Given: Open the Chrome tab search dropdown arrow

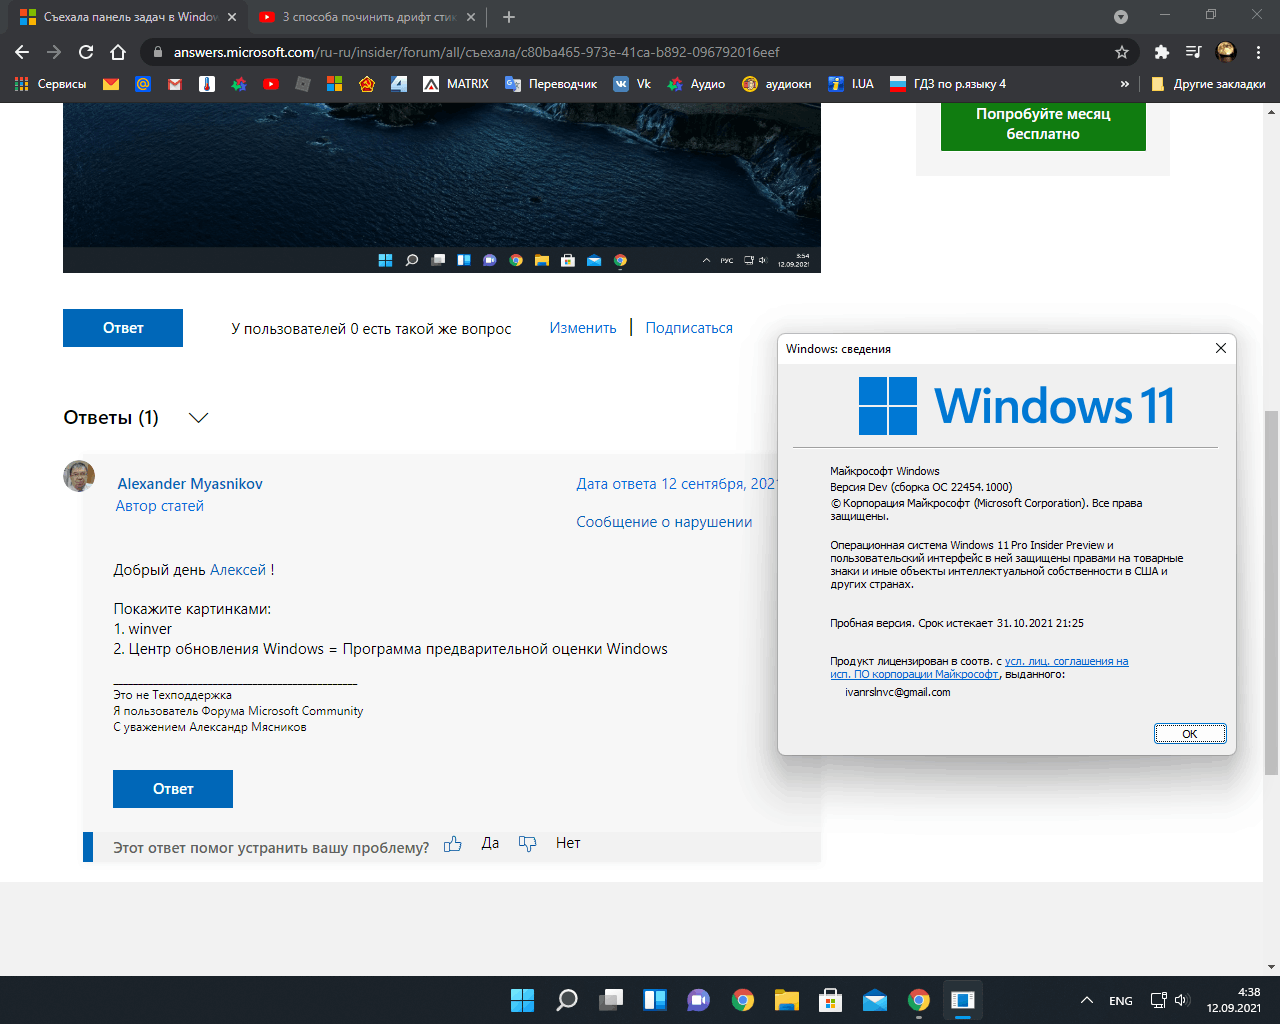Looking at the screenshot, I should (x=1121, y=17).
